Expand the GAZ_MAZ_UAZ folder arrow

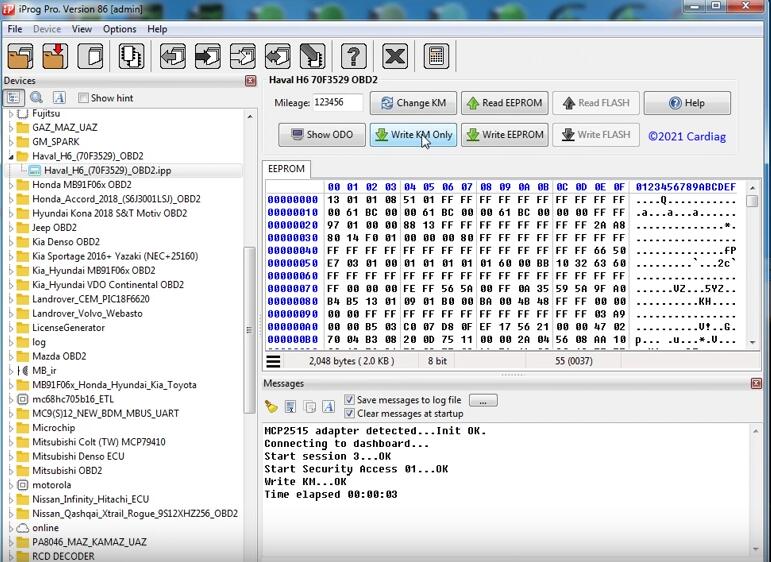coord(11,128)
